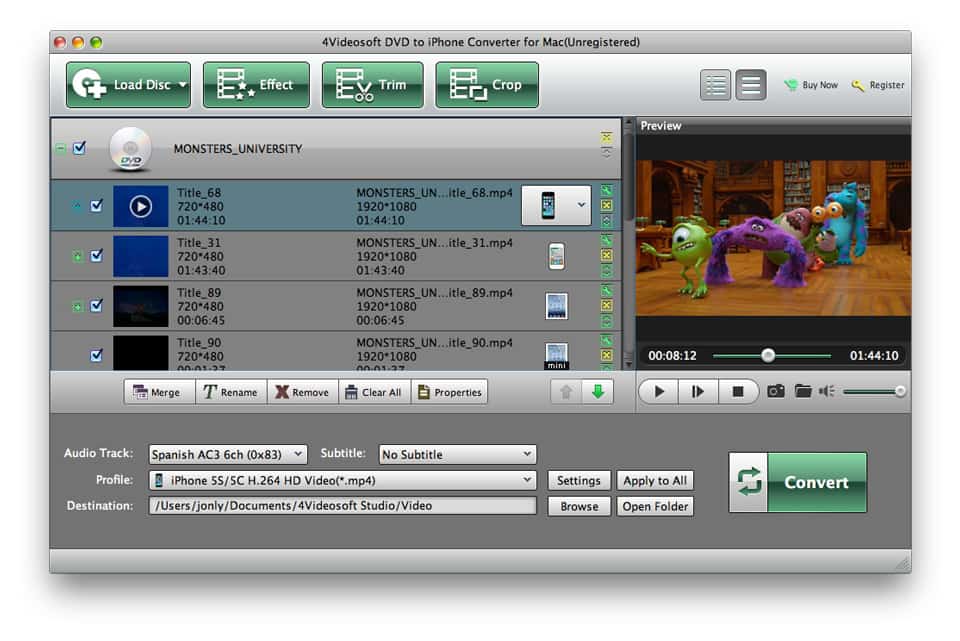Open the Trim tool
The width and height of the screenshot is (960, 641).
point(372,84)
